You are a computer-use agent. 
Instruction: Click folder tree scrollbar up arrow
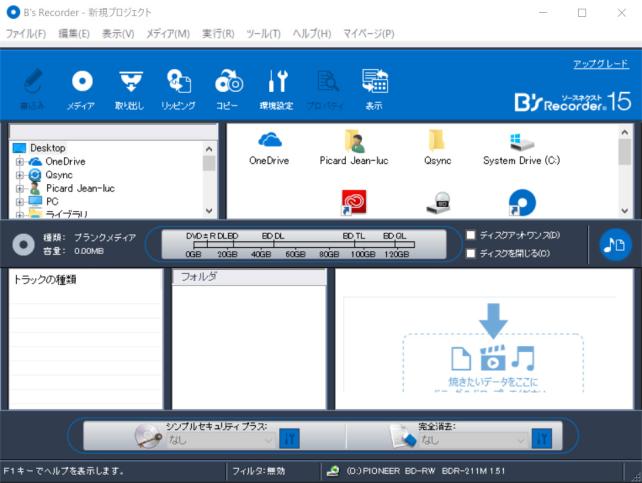pyautogui.click(x=209, y=149)
